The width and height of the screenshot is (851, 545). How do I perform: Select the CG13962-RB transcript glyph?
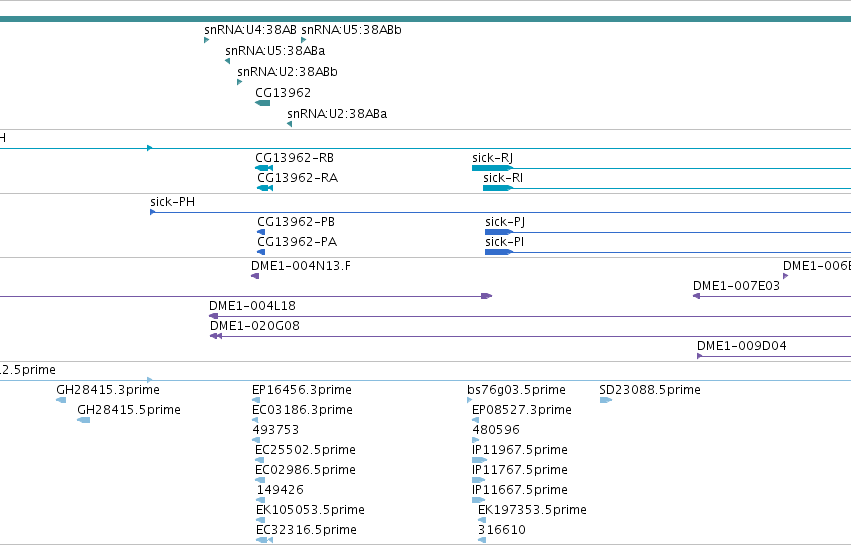[264, 168]
